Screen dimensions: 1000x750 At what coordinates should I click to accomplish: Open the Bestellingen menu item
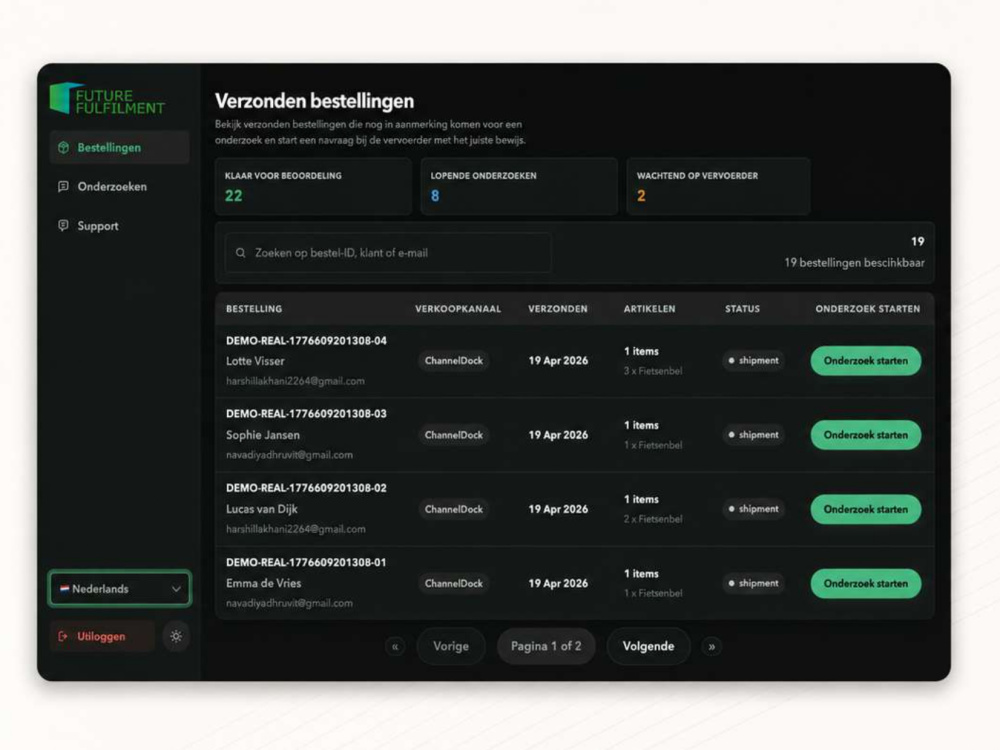(x=119, y=147)
